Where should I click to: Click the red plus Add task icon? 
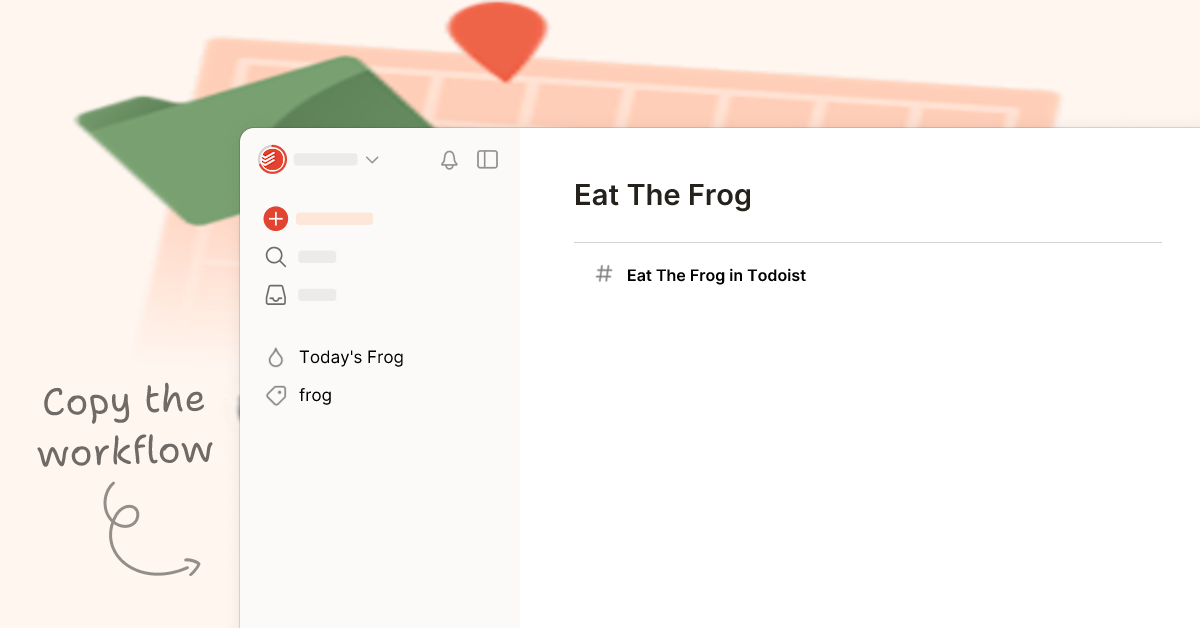pyautogui.click(x=275, y=218)
